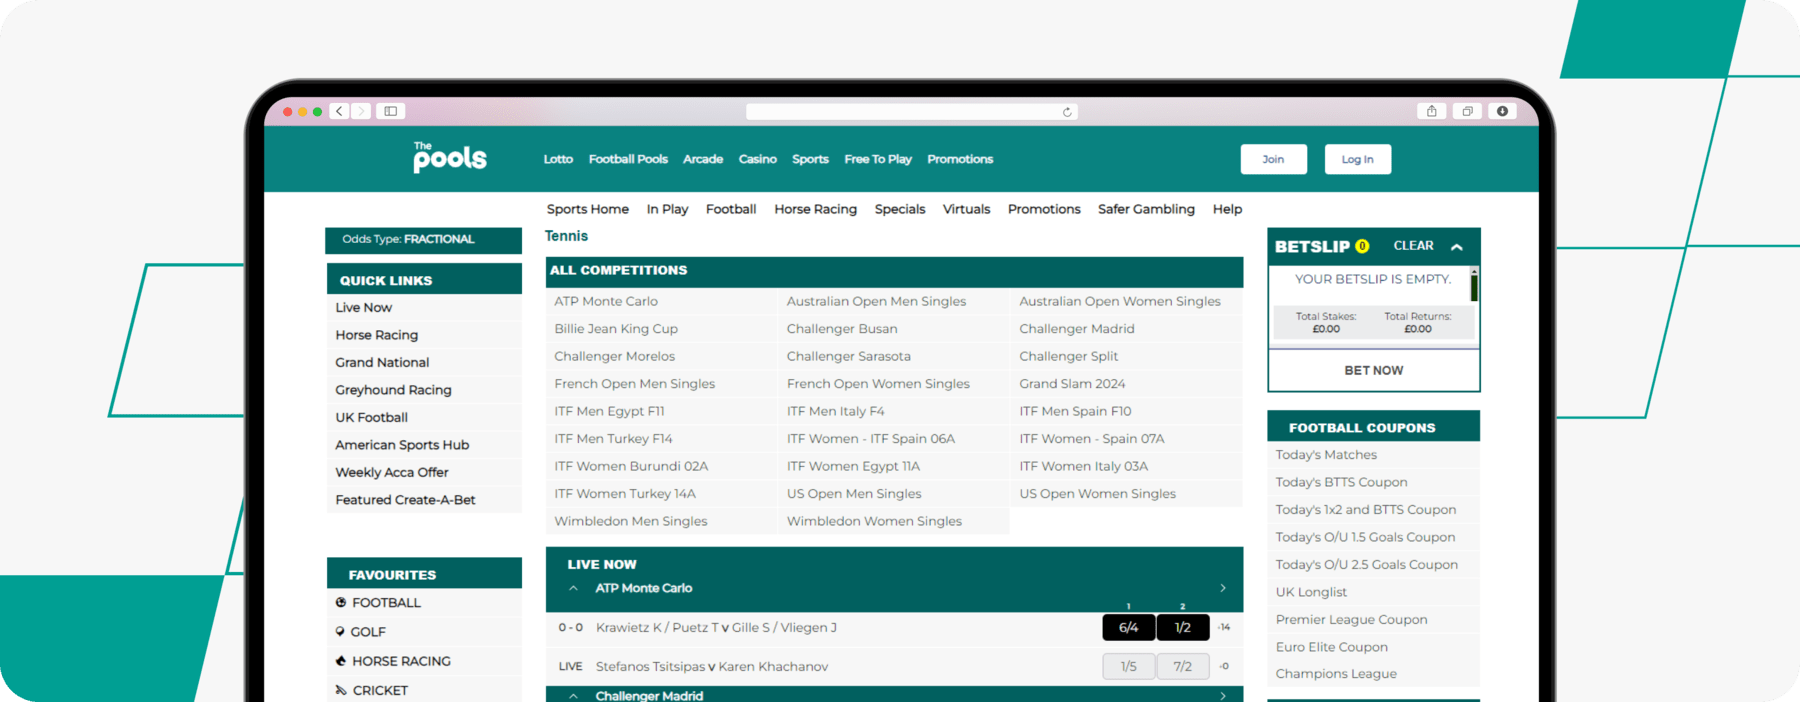Select 6/4 odds for Krawietz/Puetz
The image size is (1800, 702).
(x=1128, y=627)
